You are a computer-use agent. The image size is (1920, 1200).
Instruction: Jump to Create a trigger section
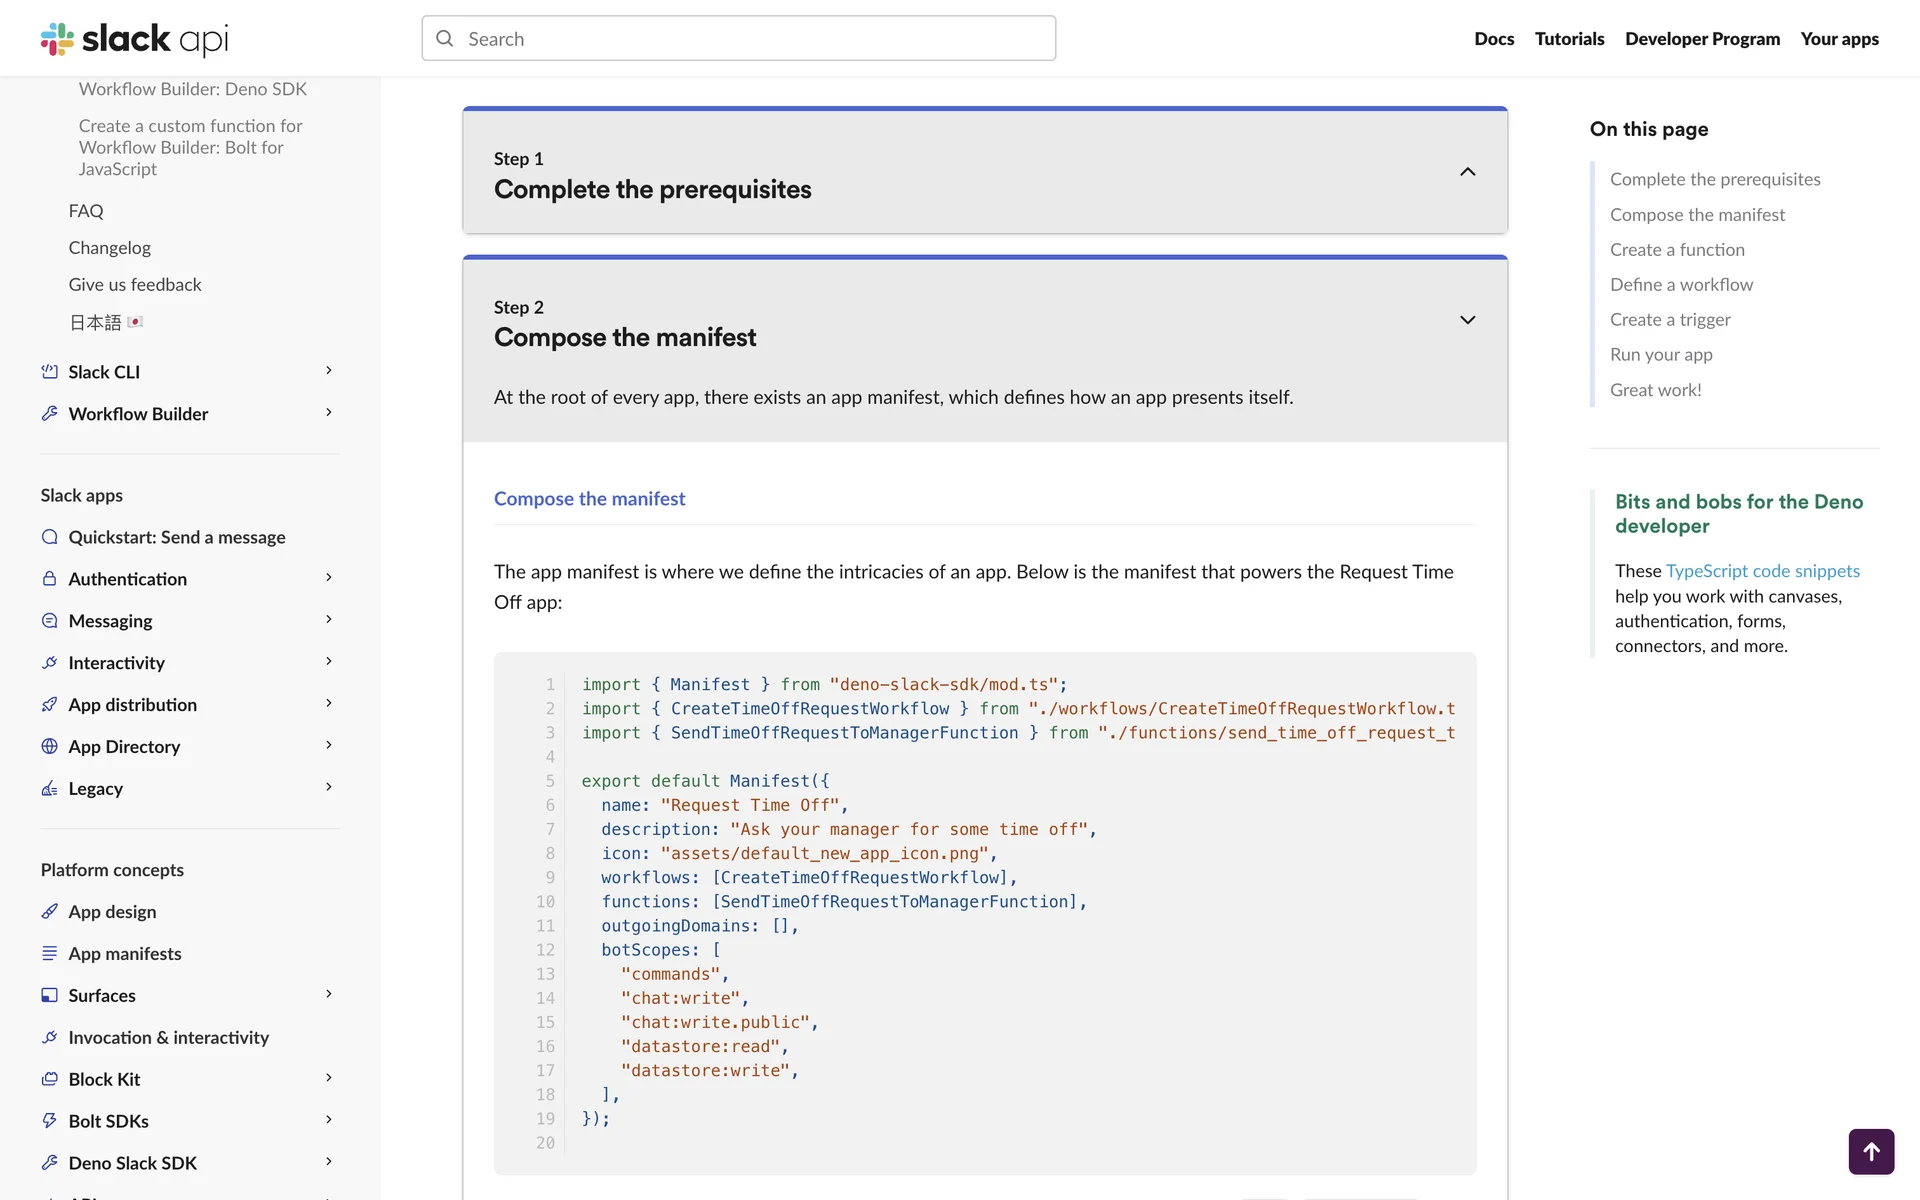click(x=1669, y=320)
